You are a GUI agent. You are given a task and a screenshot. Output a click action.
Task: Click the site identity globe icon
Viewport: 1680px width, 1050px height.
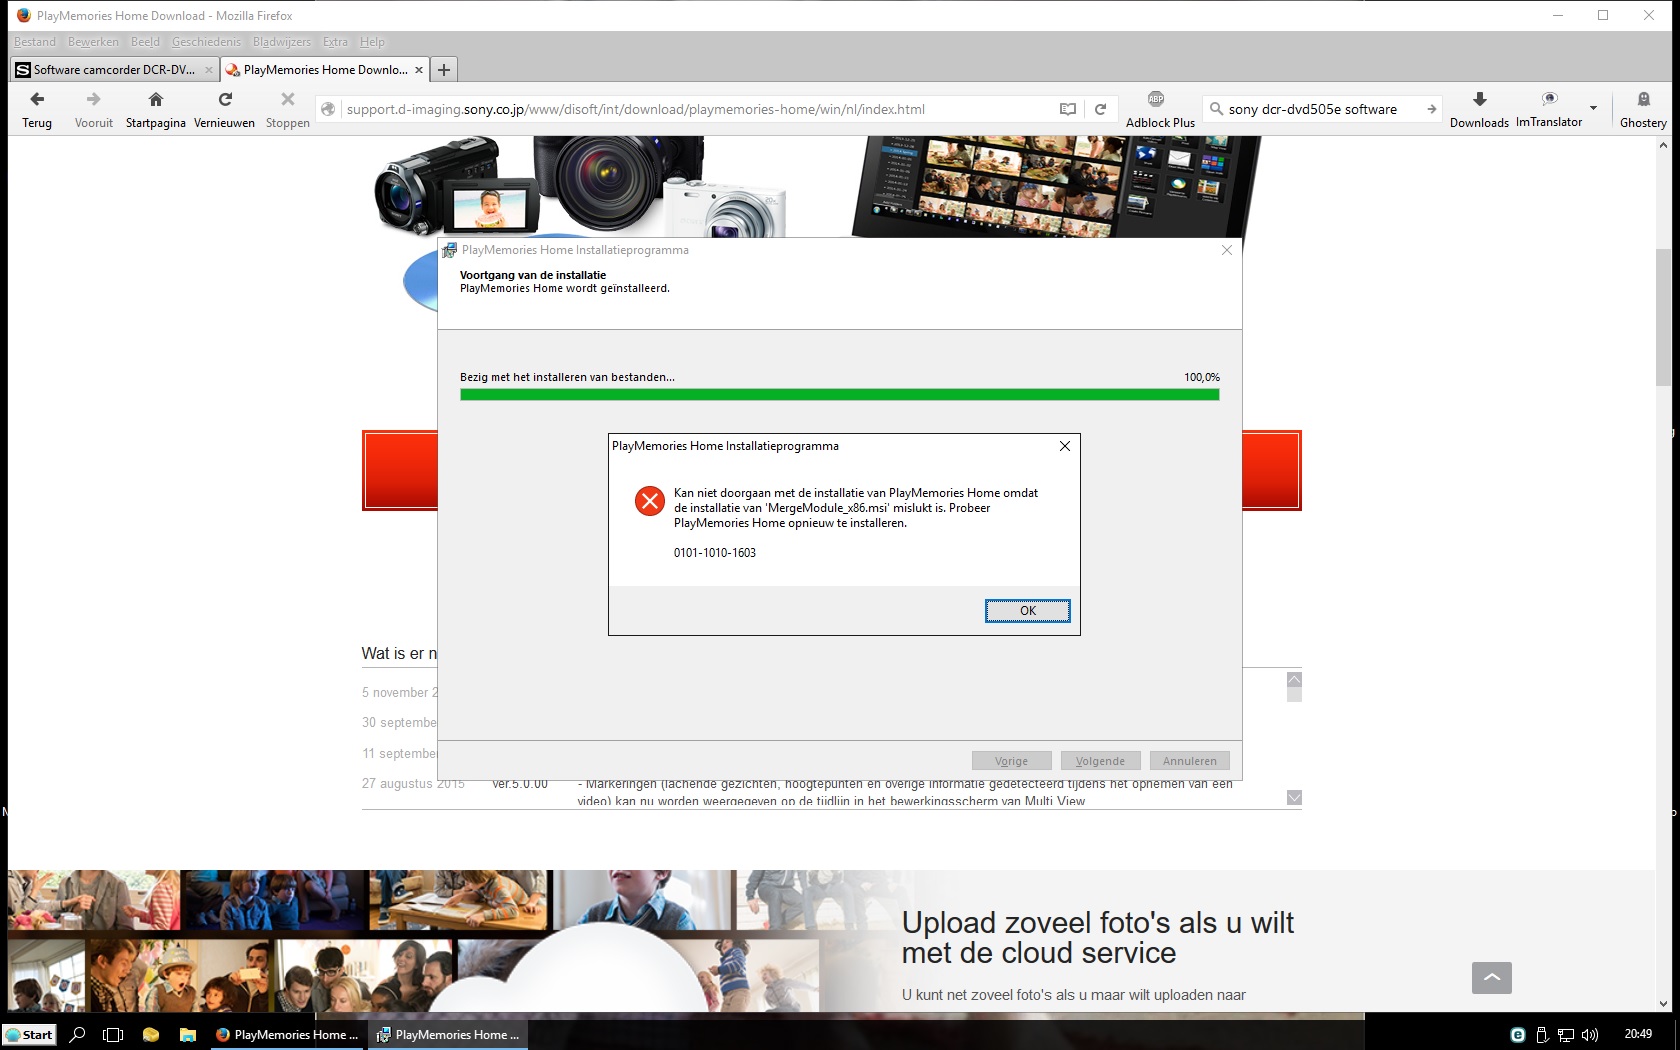coord(328,109)
